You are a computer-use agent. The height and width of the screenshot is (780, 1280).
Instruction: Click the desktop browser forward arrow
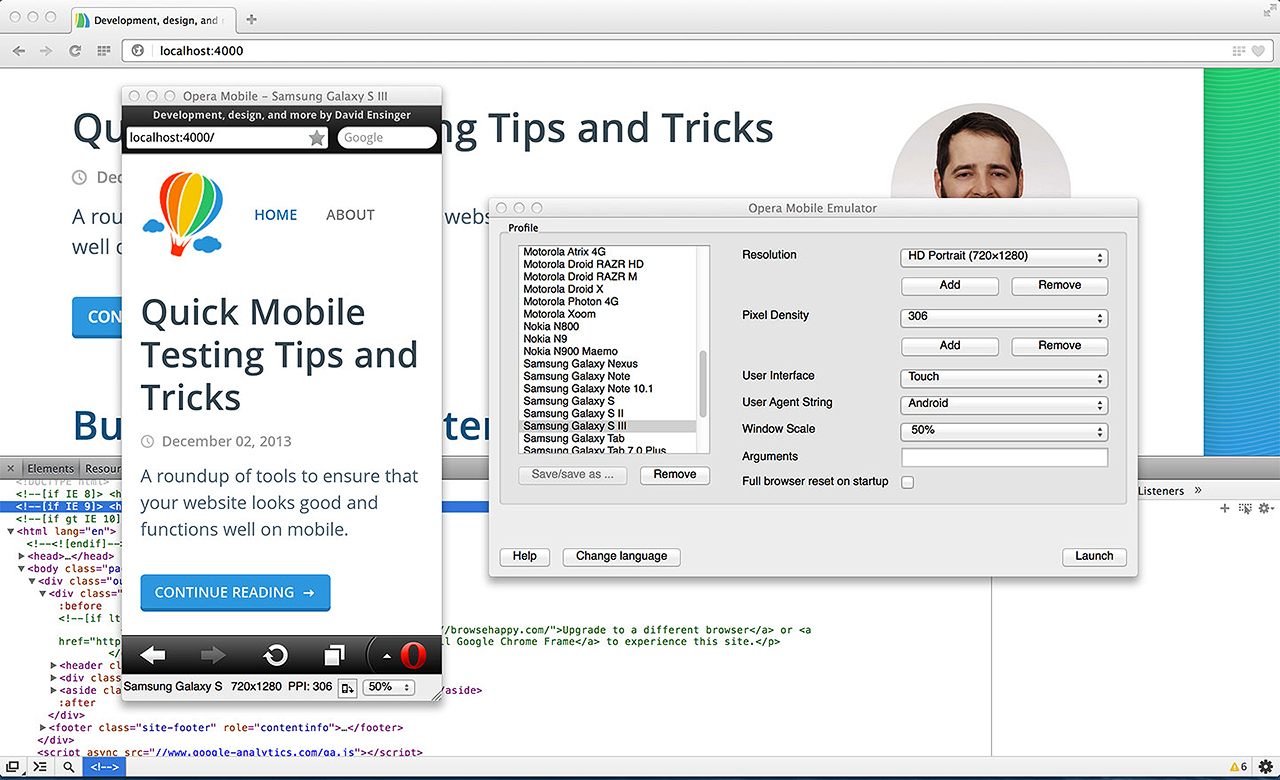click(46, 51)
